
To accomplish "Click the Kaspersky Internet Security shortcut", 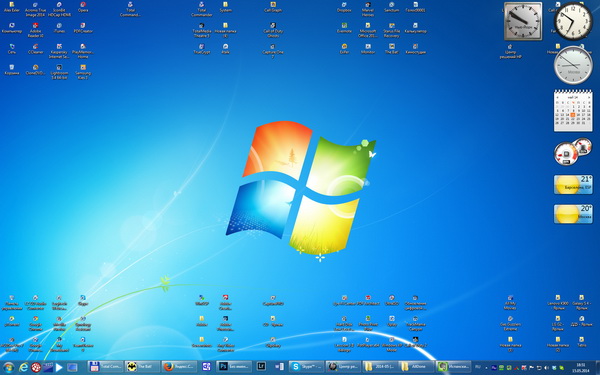I will 59,51.
